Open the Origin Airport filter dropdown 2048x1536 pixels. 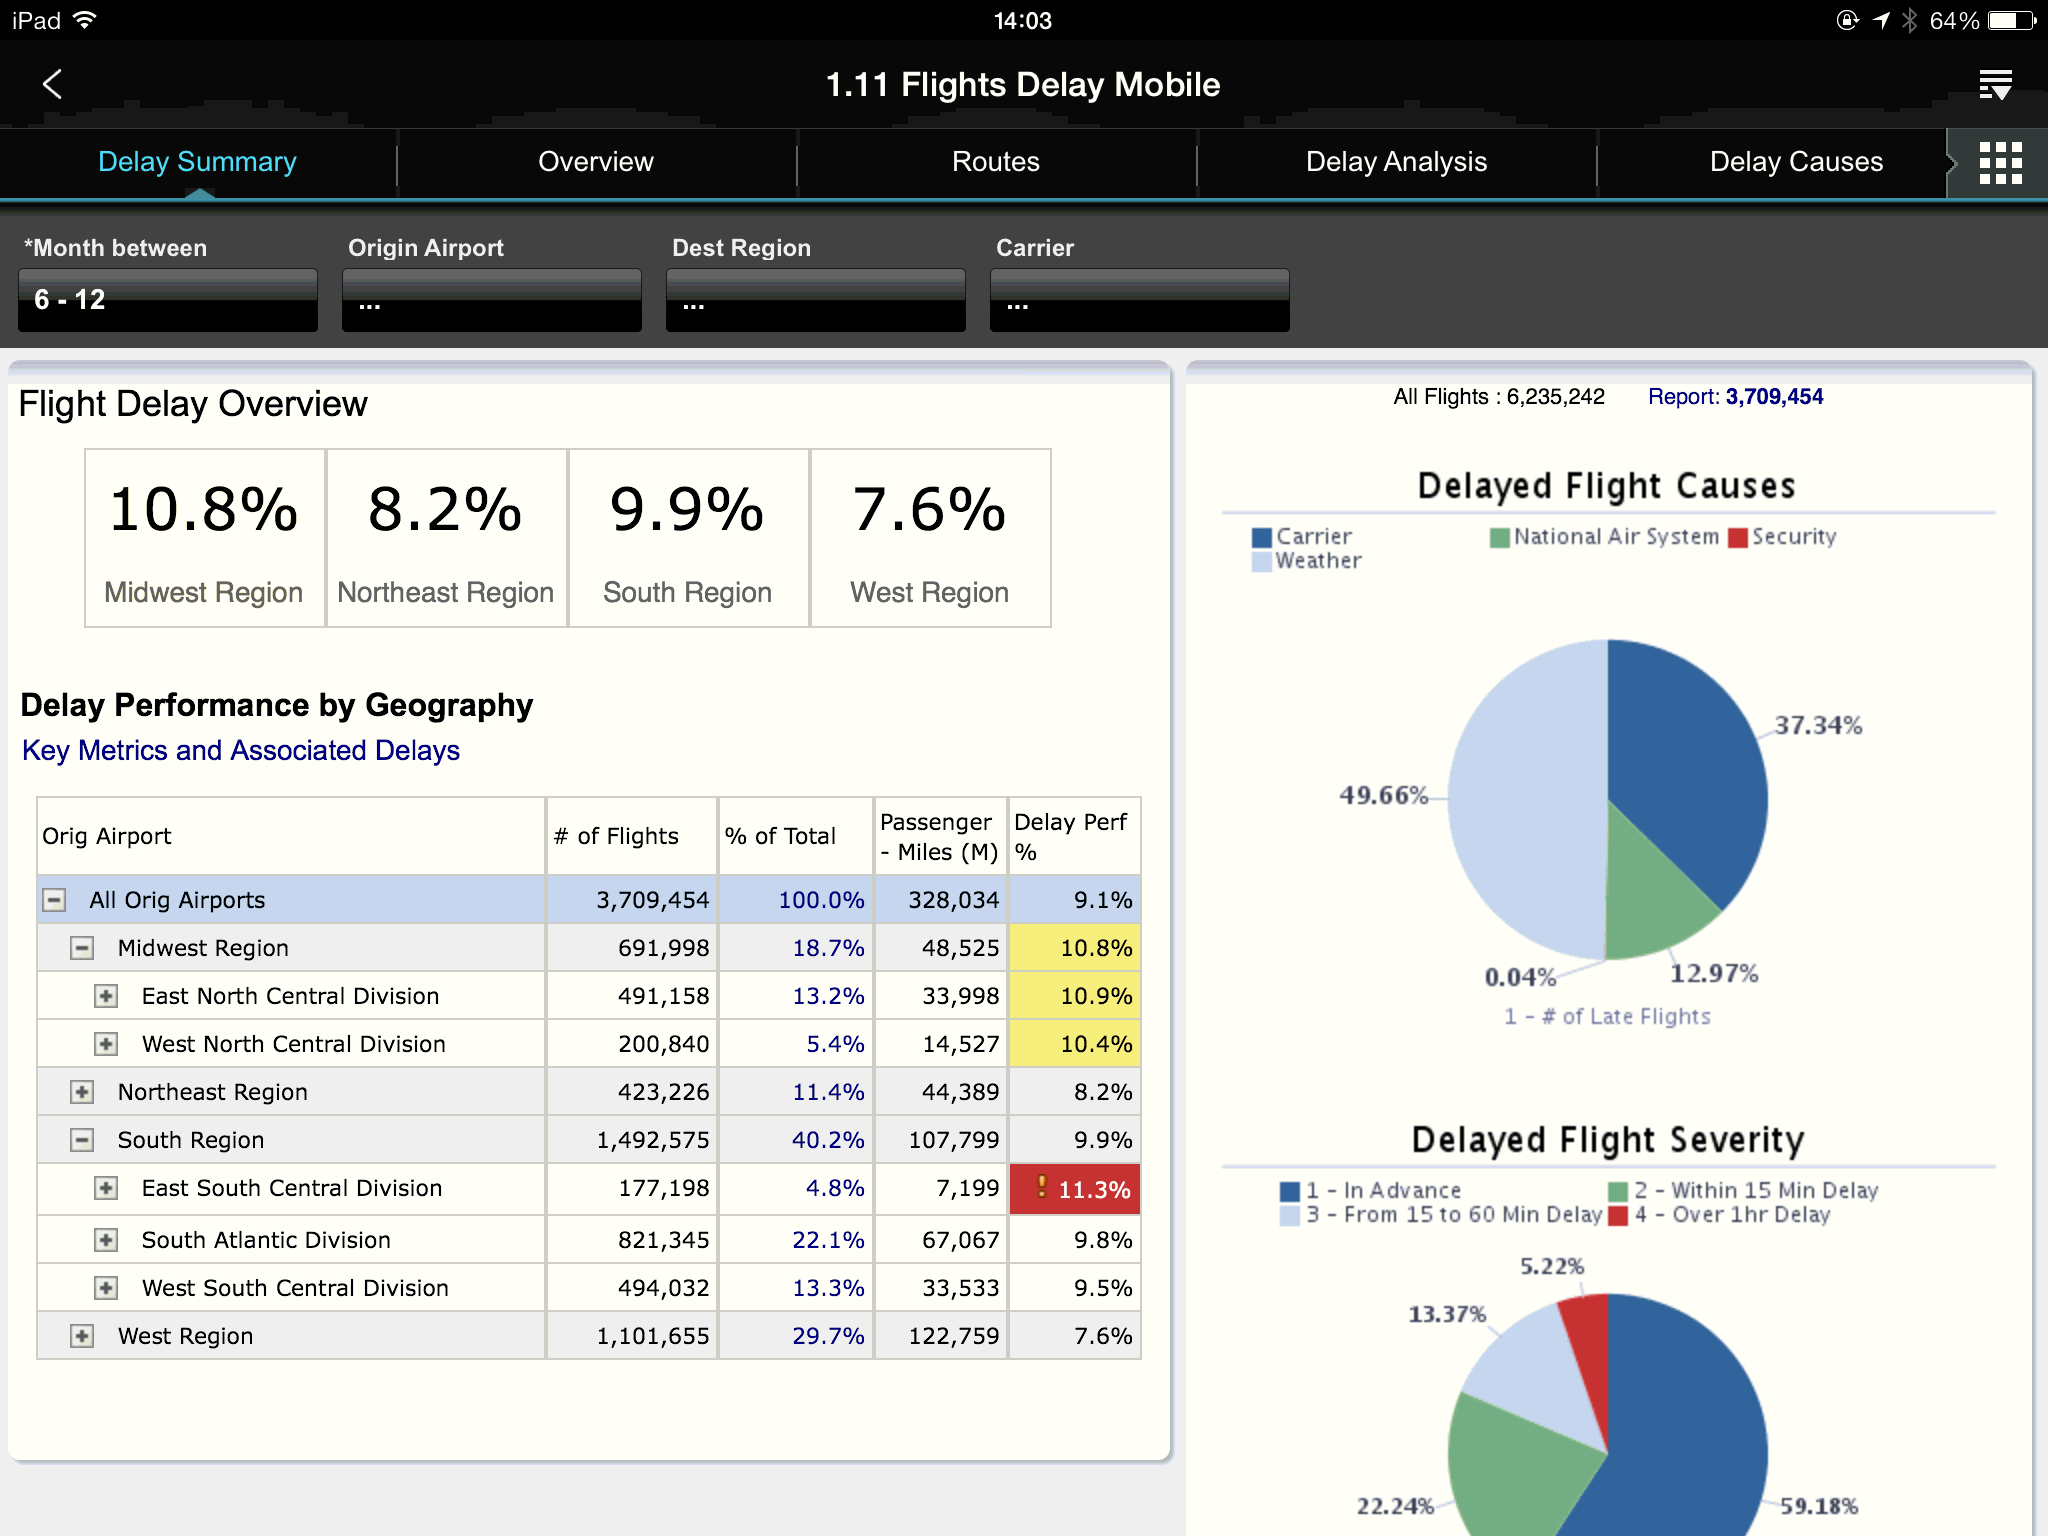click(491, 300)
